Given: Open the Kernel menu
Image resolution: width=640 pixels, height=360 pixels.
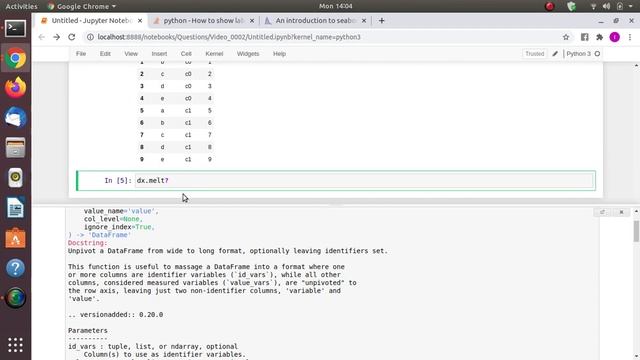Looking at the screenshot, I should pos(214,54).
